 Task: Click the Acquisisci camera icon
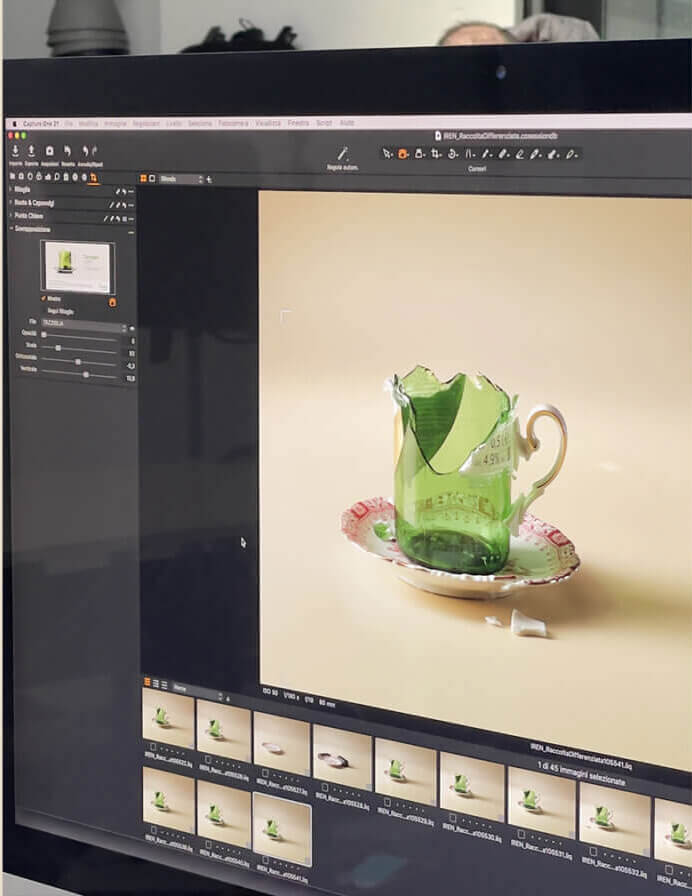[x=49, y=151]
